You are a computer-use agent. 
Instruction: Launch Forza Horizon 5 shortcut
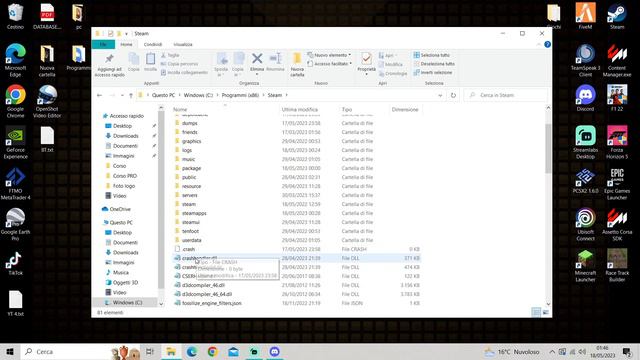point(617,142)
